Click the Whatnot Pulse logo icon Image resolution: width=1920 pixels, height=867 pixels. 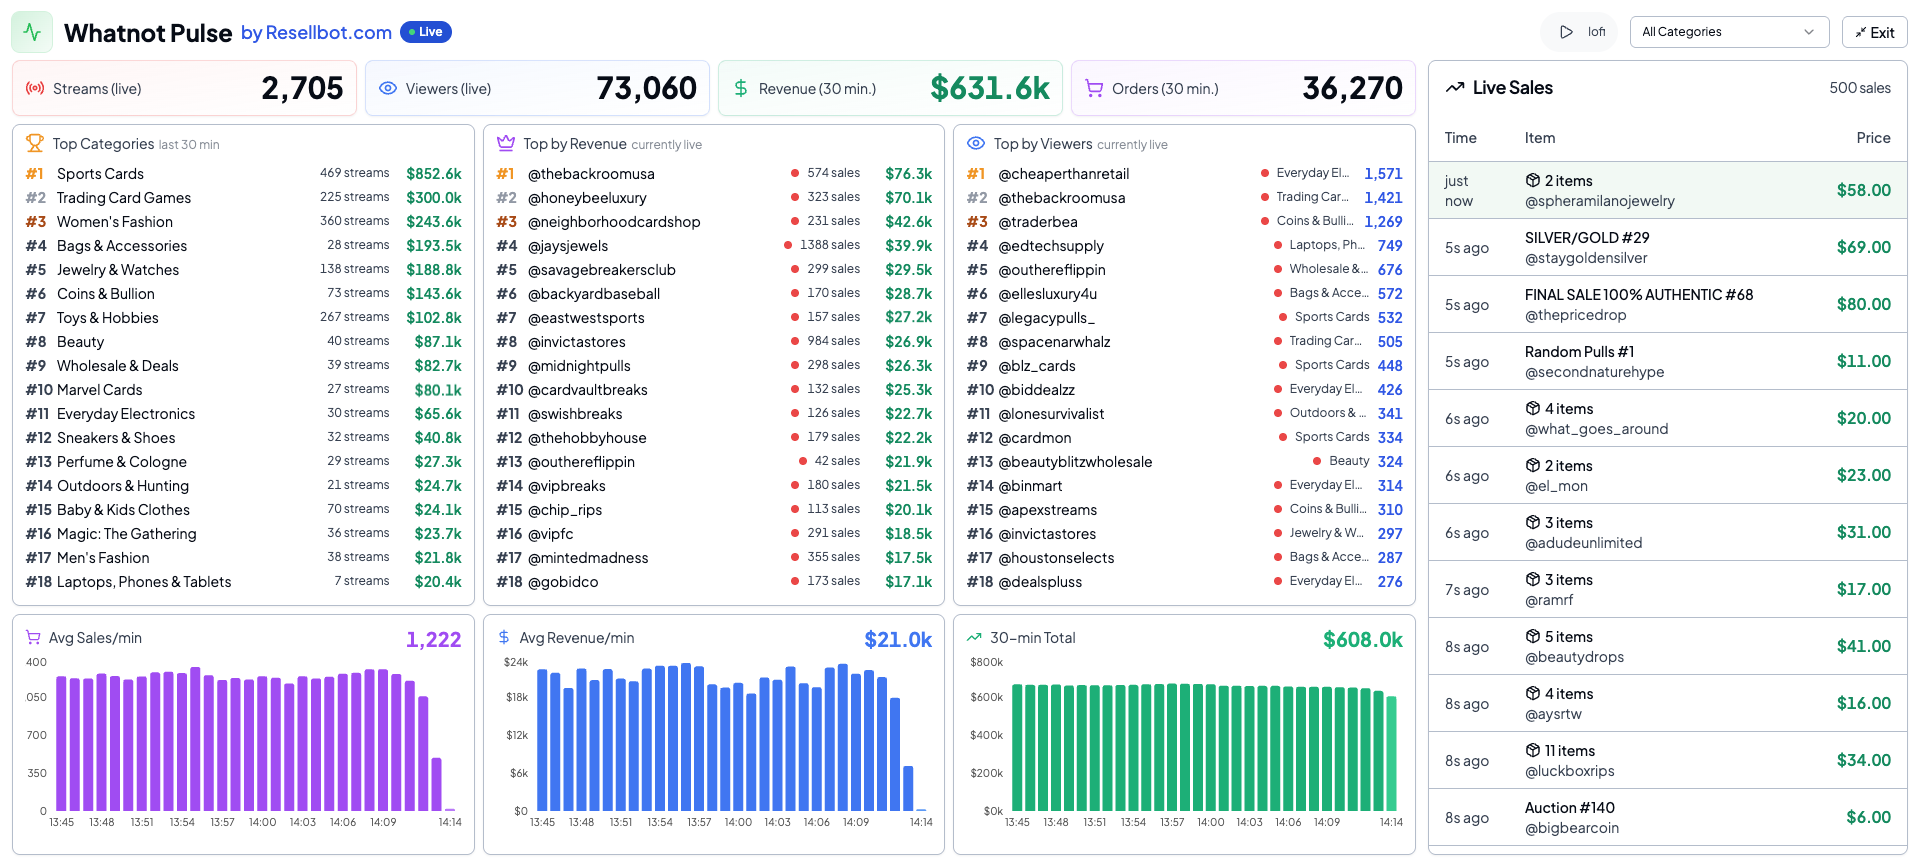[x=32, y=32]
